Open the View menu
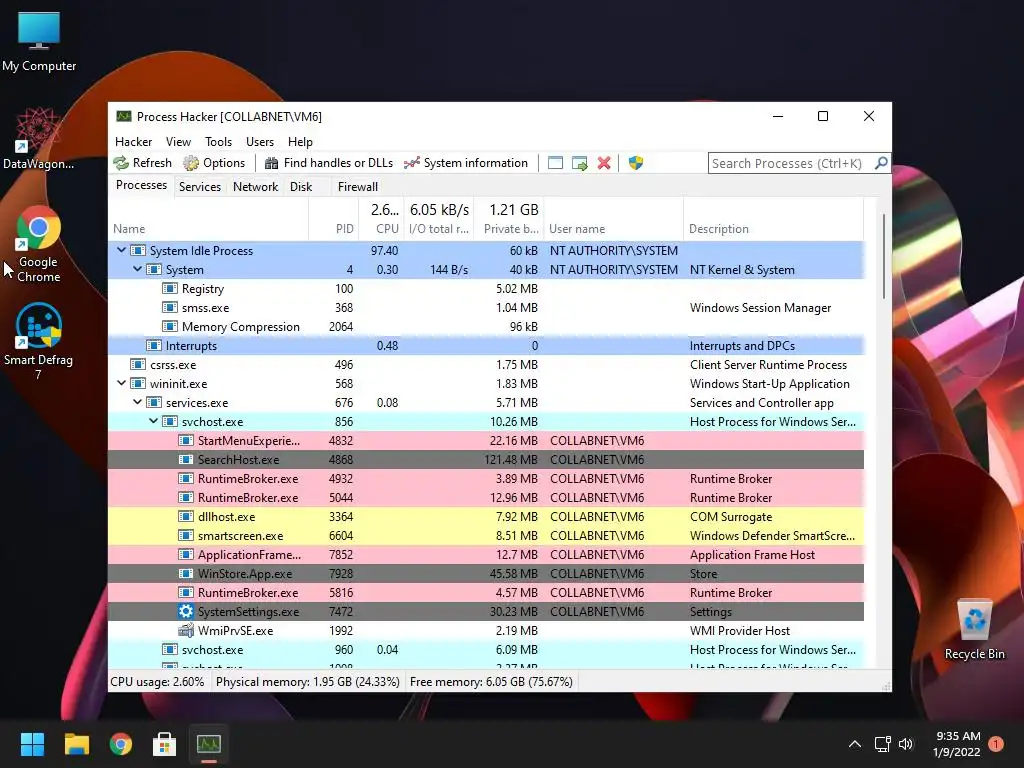The image size is (1024, 768). (x=178, y=142)
